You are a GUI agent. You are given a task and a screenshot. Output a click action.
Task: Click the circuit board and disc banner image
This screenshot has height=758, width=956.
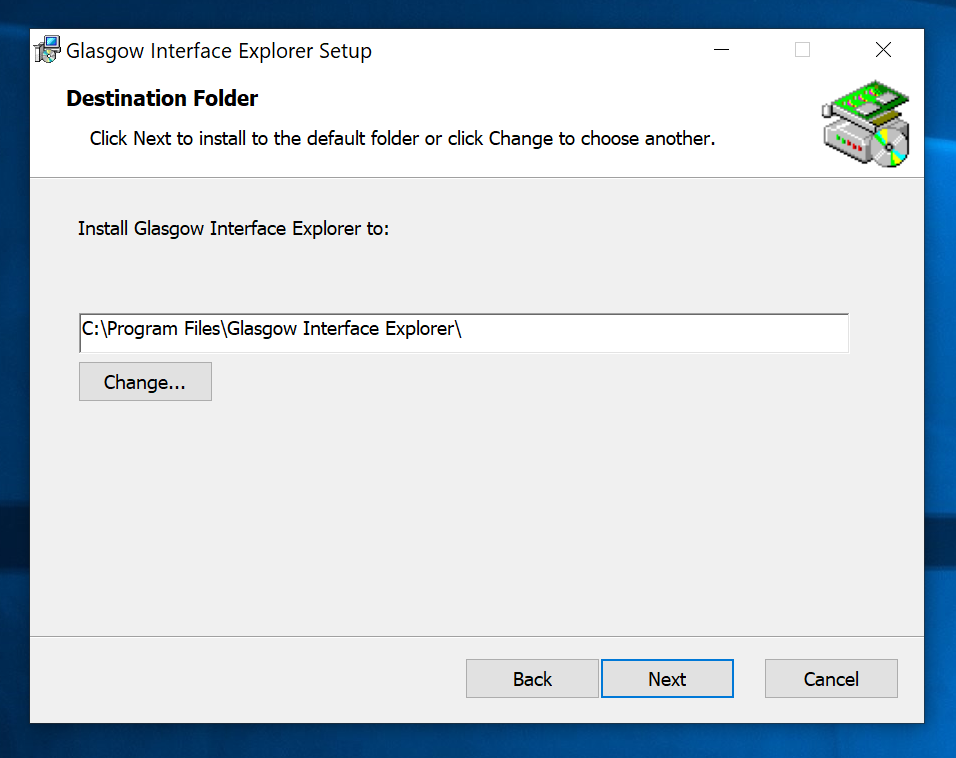pos(865,123)
